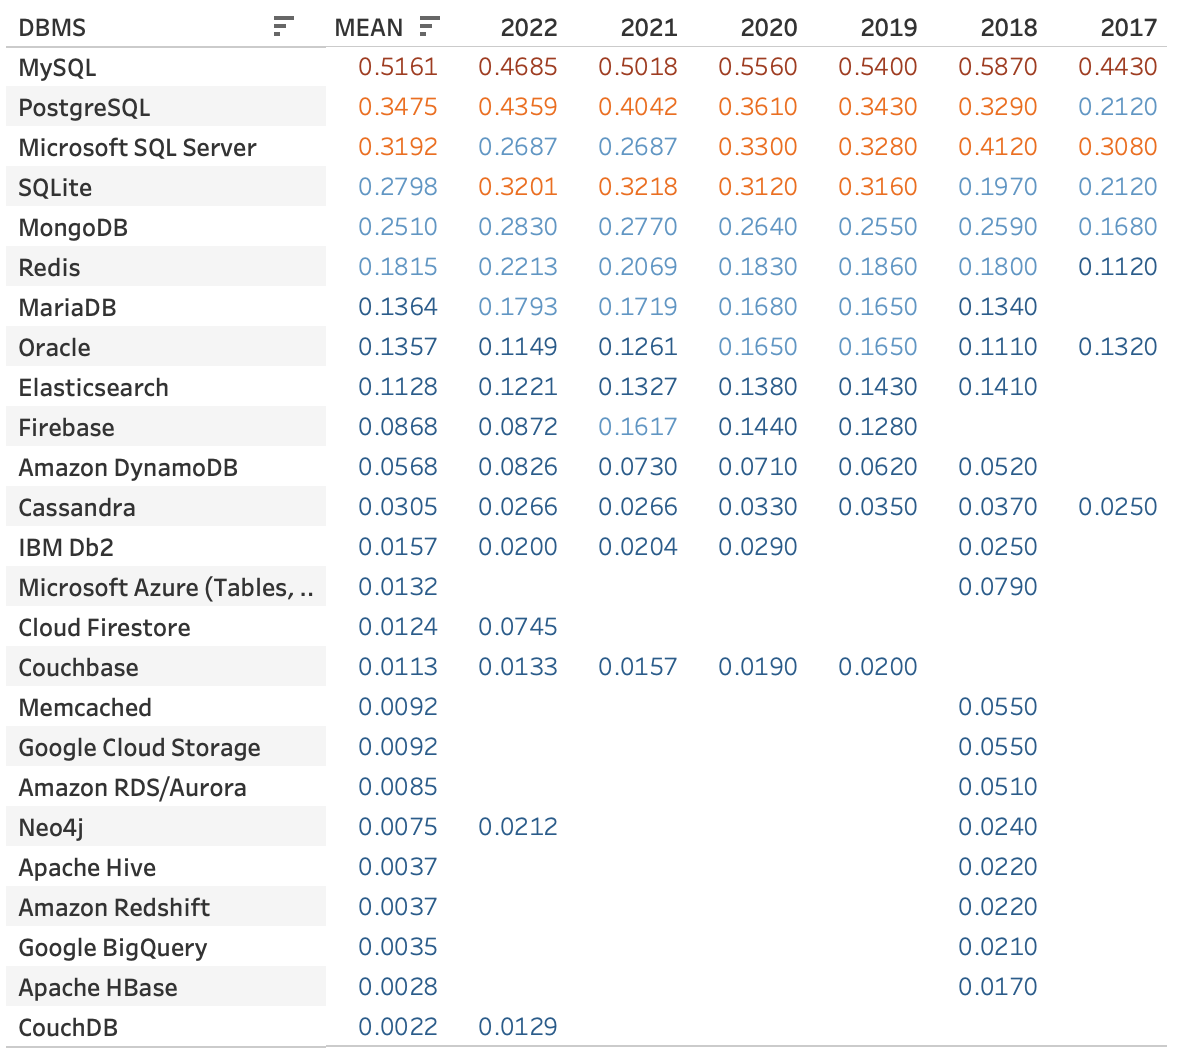Click Neo4j 2022 value 0.0212

click(x=518, y=826)
